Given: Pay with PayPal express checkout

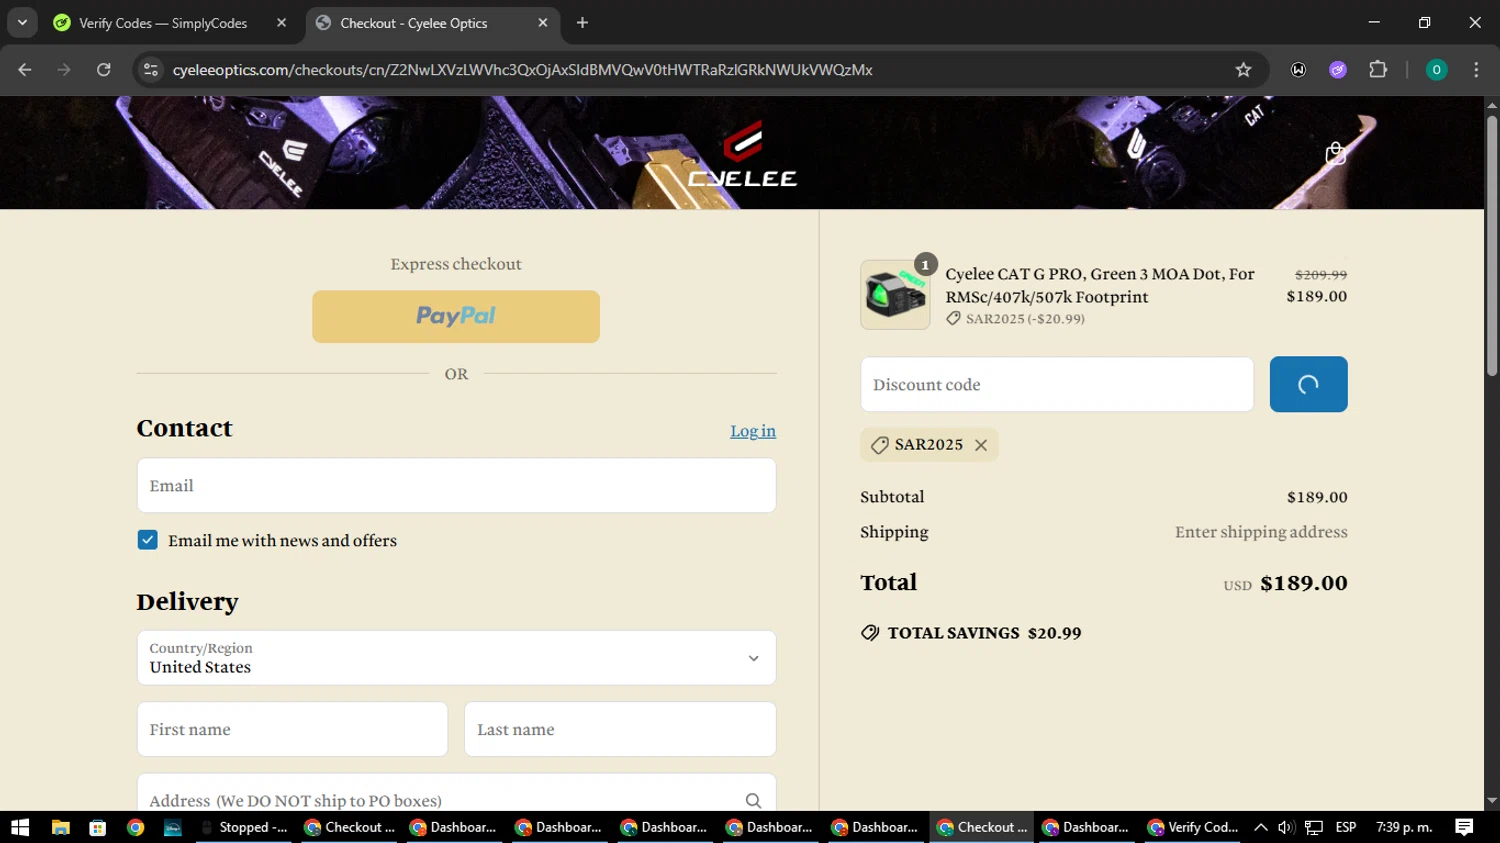Looking at the screenshot, I should point(456,316).
